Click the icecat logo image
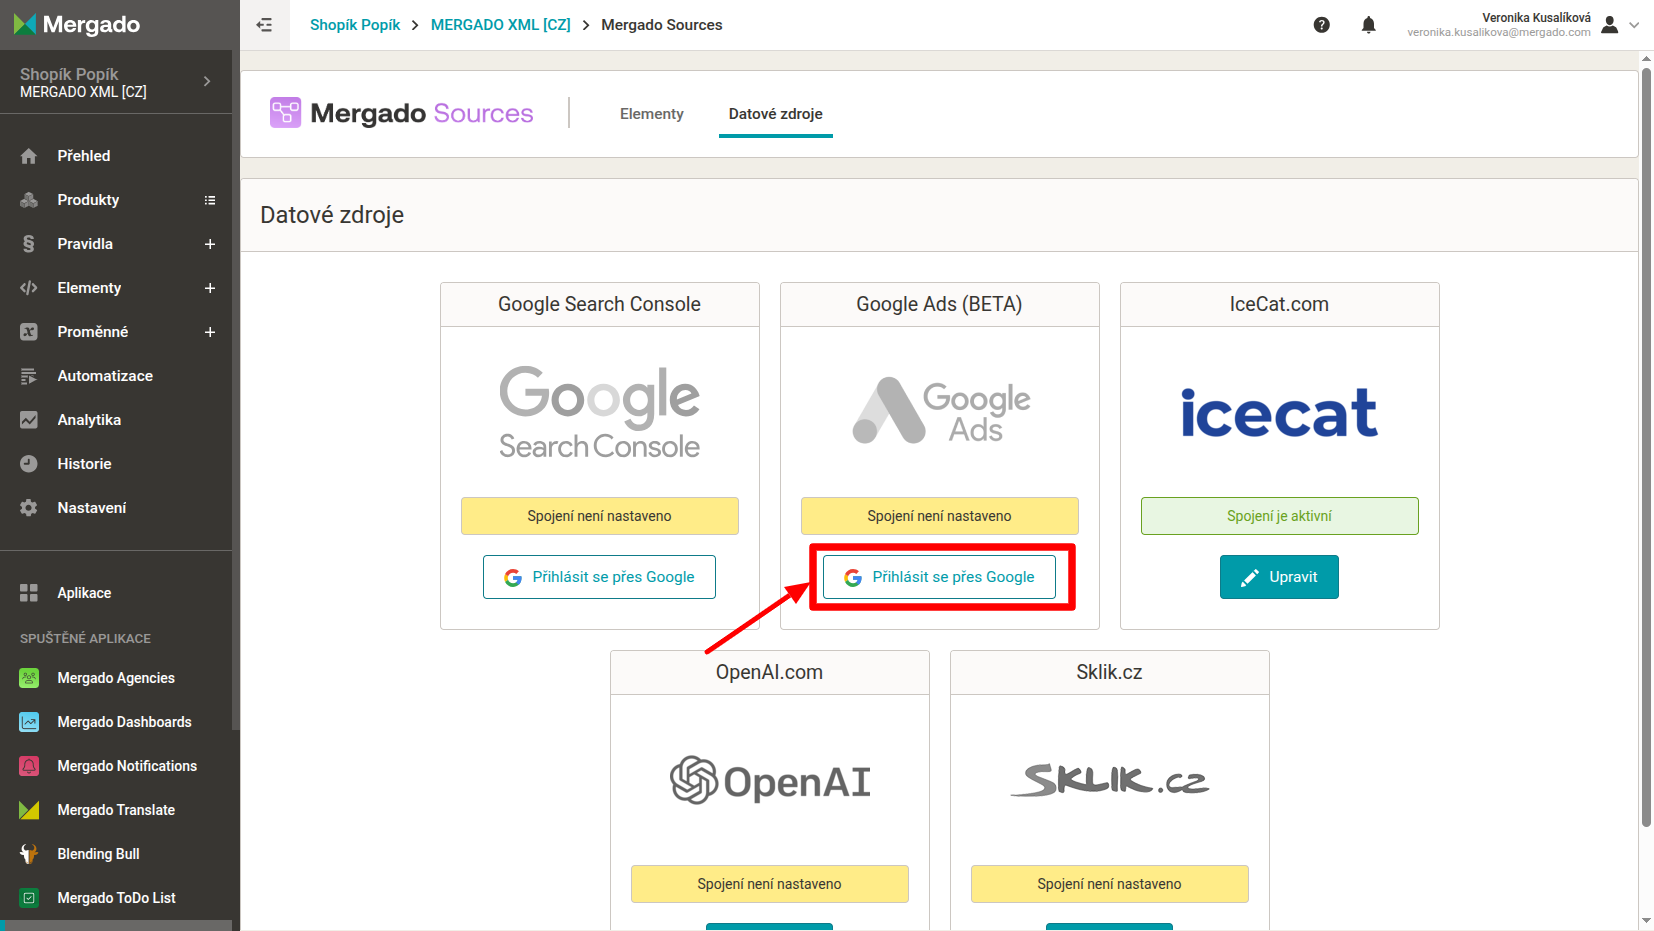This screenshot has height=931, width=1654. (1279, 413)
